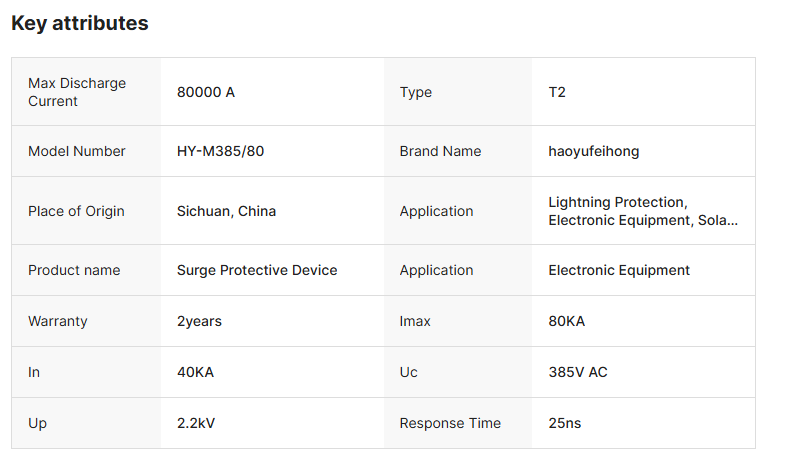This screenshot has height=465, width=786.
Task: Click the Key attributes heading
Action: click(x=80, y=23)
